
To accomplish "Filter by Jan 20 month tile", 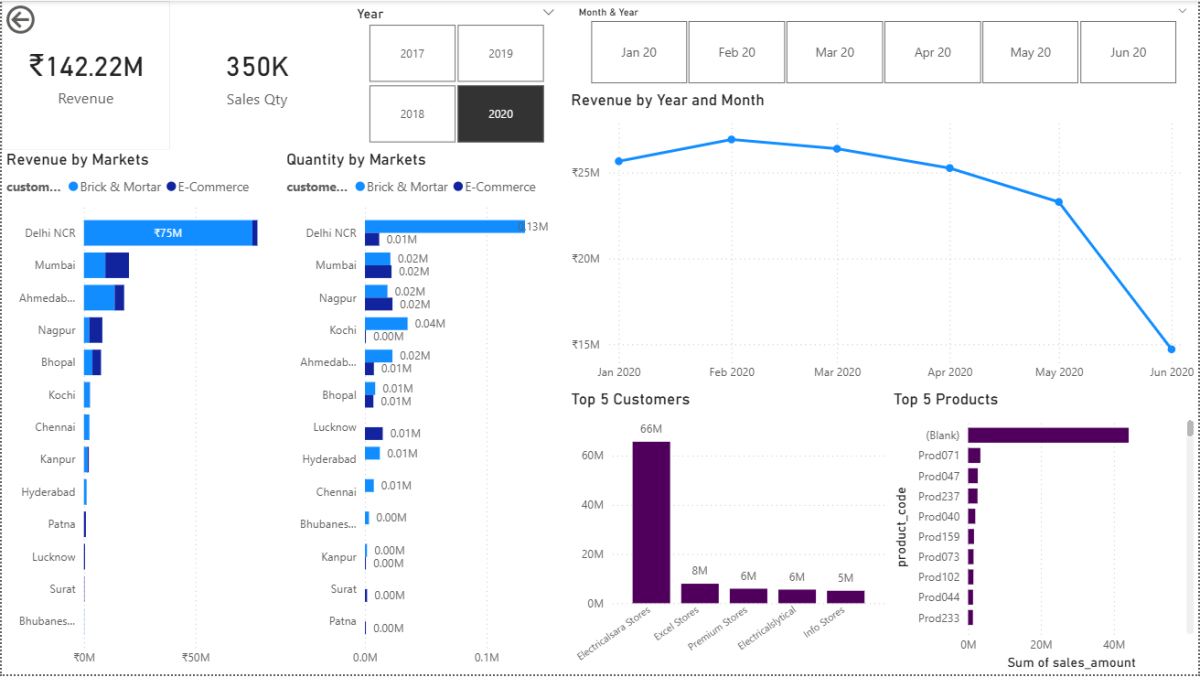I will (x=639, y=52).
